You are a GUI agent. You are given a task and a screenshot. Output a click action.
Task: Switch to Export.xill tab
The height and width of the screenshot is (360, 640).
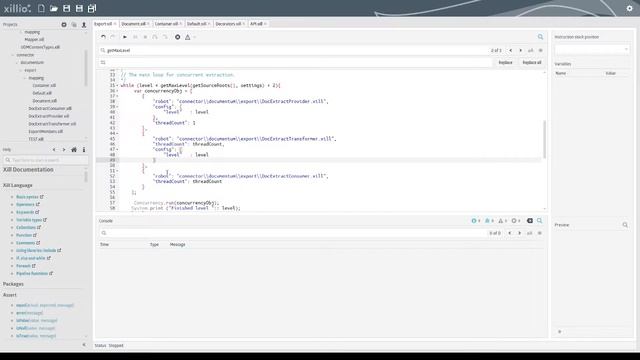point(103,24)
